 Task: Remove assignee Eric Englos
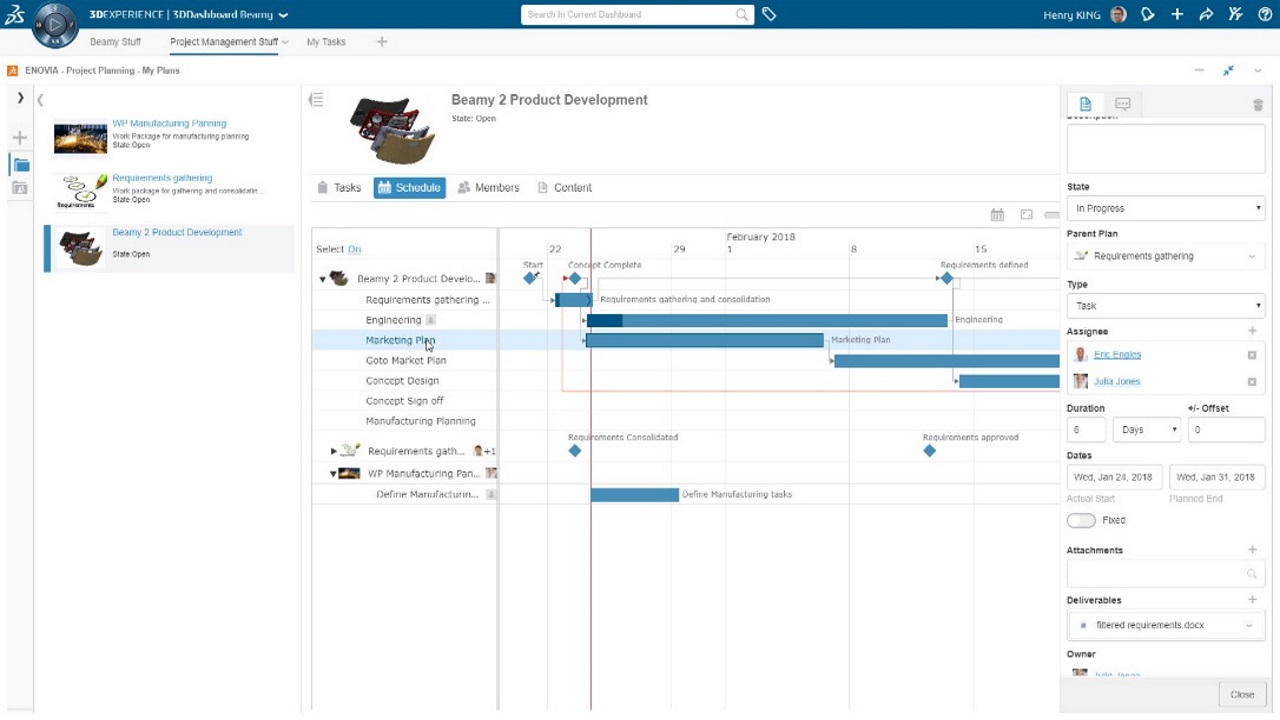pos(1251,355)
